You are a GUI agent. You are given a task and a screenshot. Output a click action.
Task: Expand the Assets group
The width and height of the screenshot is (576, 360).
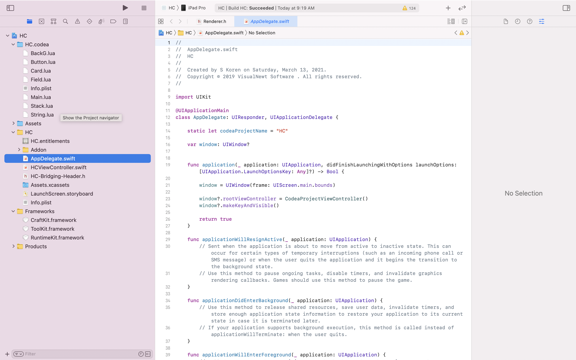click(x=13, y=123)
